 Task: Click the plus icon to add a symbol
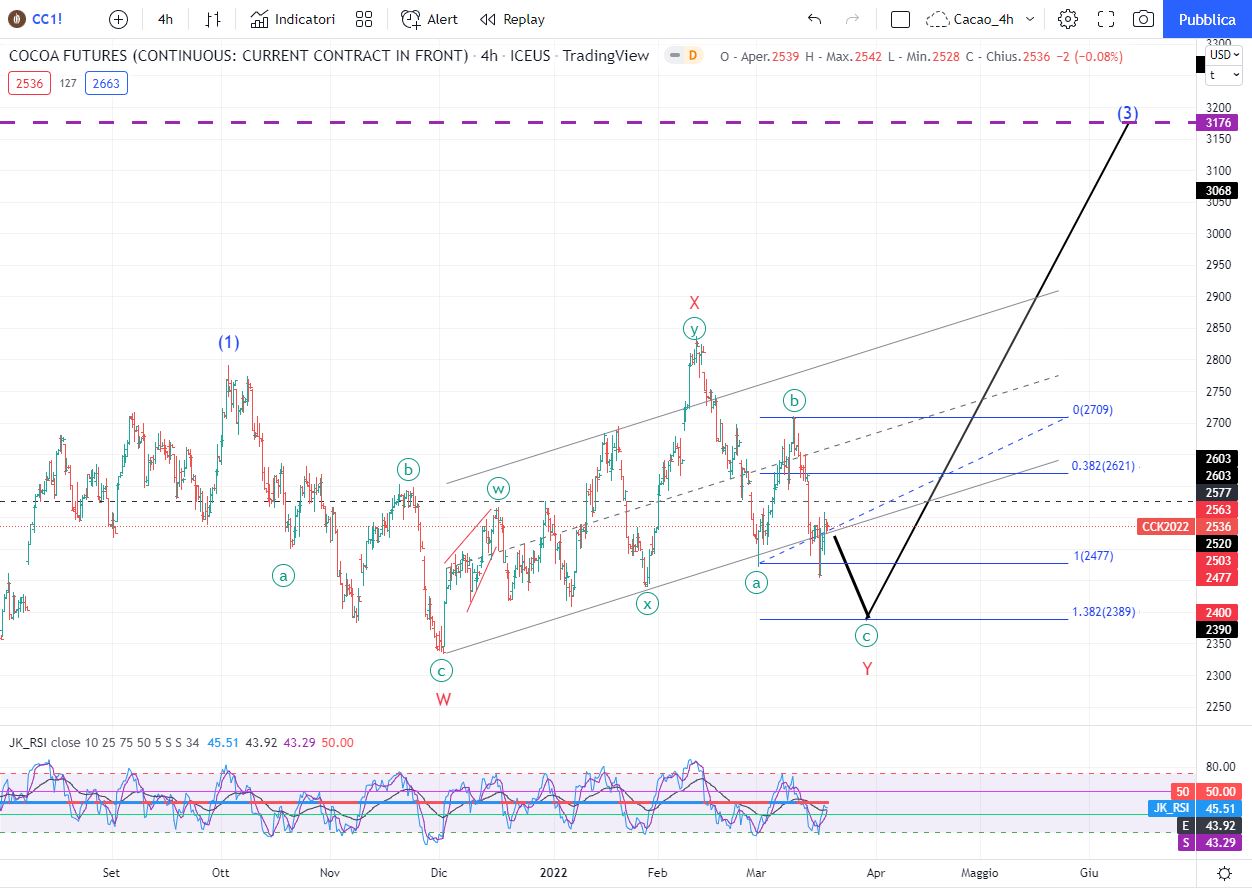click(x=118, y=19)
